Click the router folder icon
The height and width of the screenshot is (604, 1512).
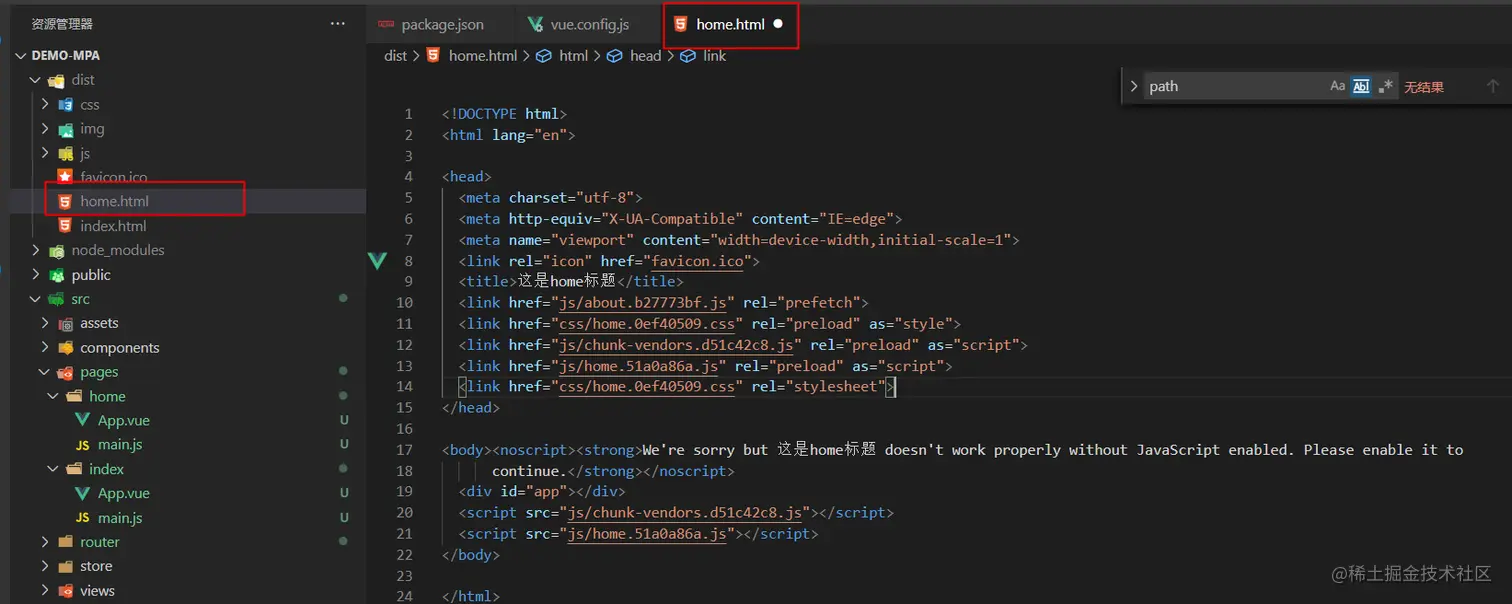65,542
